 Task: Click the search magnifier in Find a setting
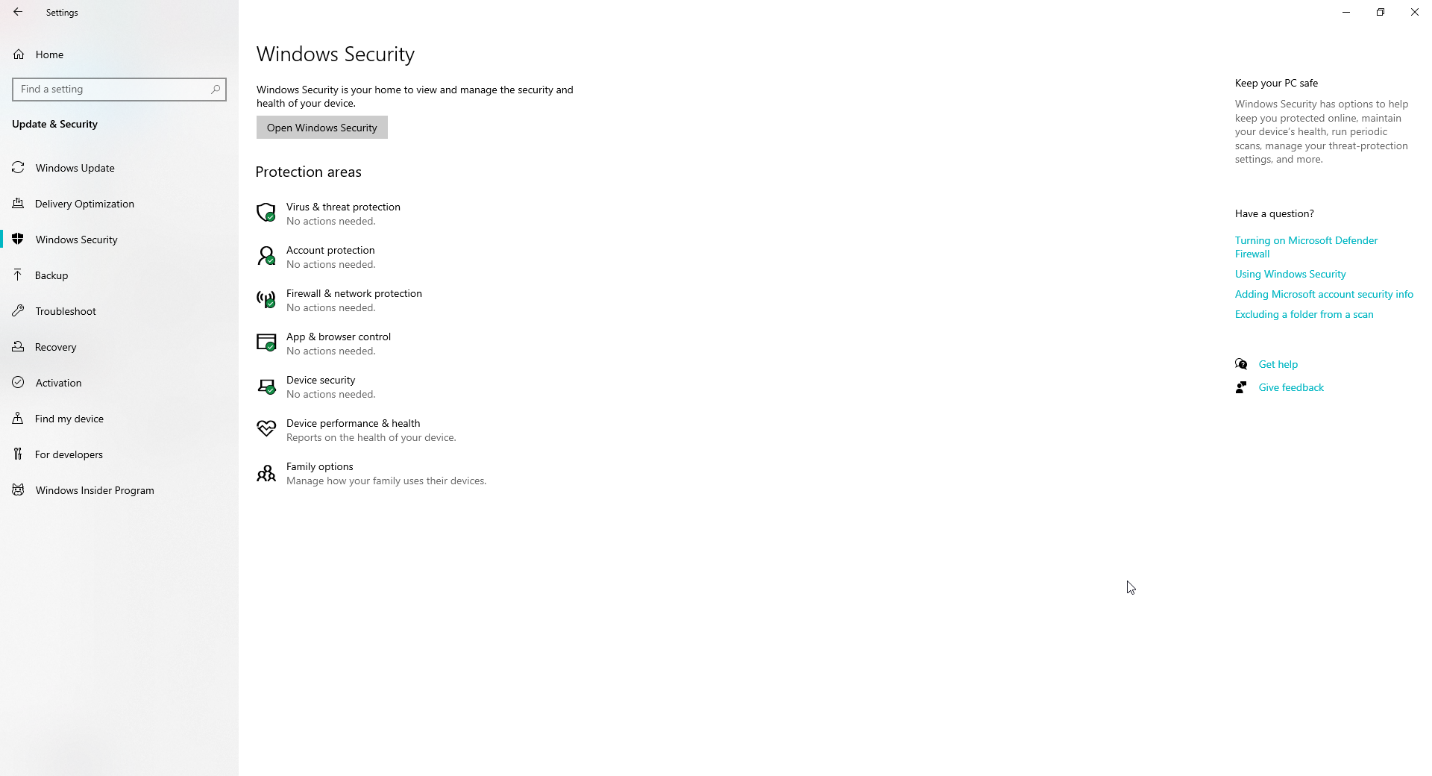point(215,89)
